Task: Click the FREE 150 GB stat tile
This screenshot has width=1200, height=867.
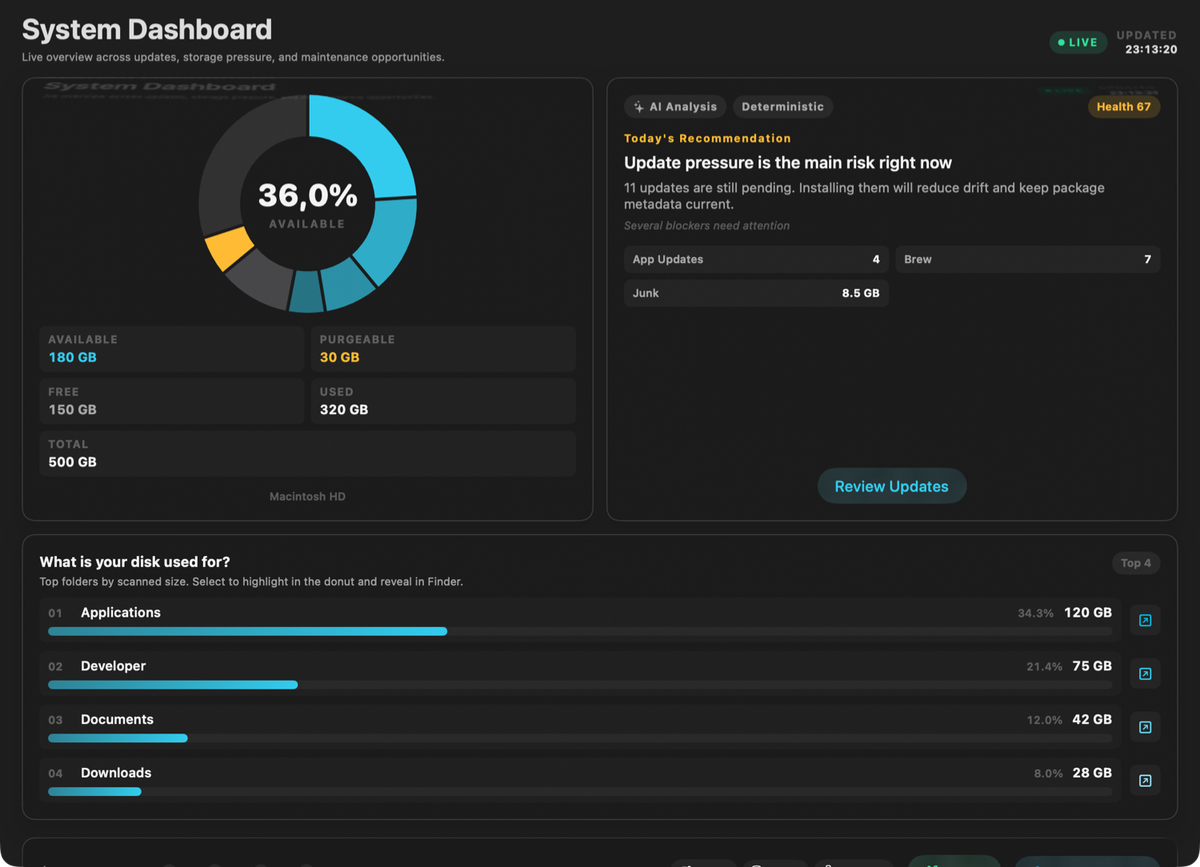Action: [172, 401]
